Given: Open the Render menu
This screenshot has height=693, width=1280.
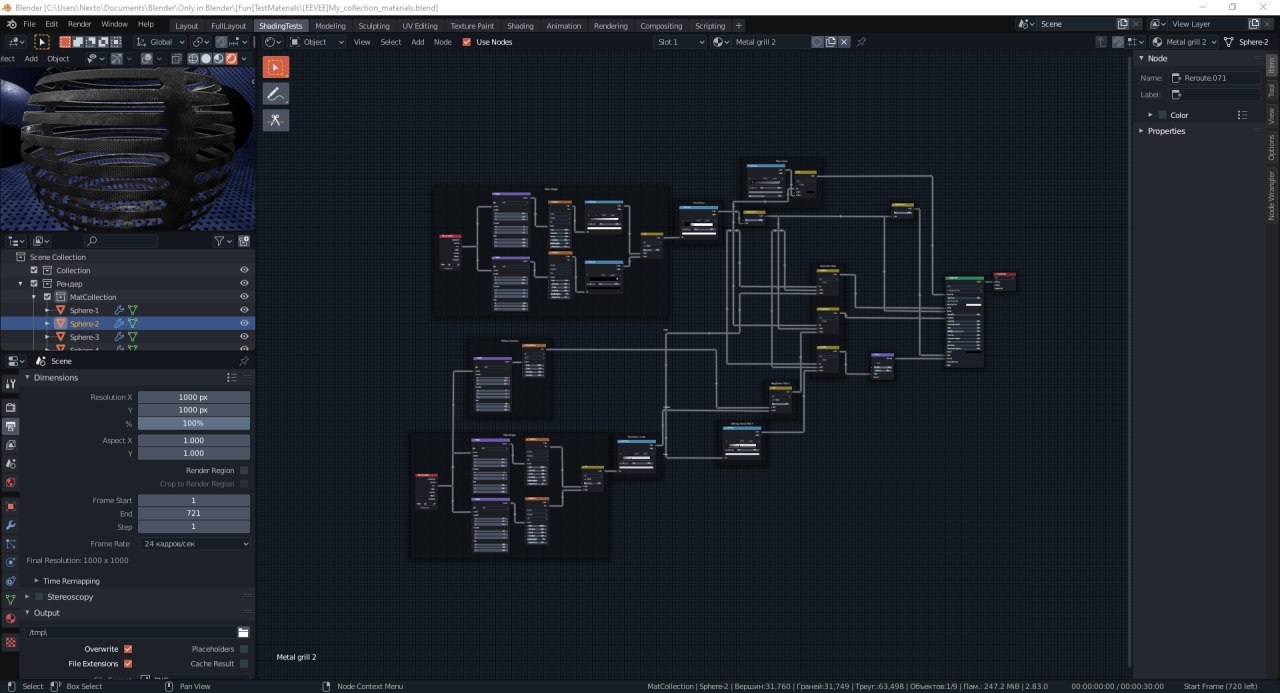Looking at the screenshot, I should click(79, 24).
